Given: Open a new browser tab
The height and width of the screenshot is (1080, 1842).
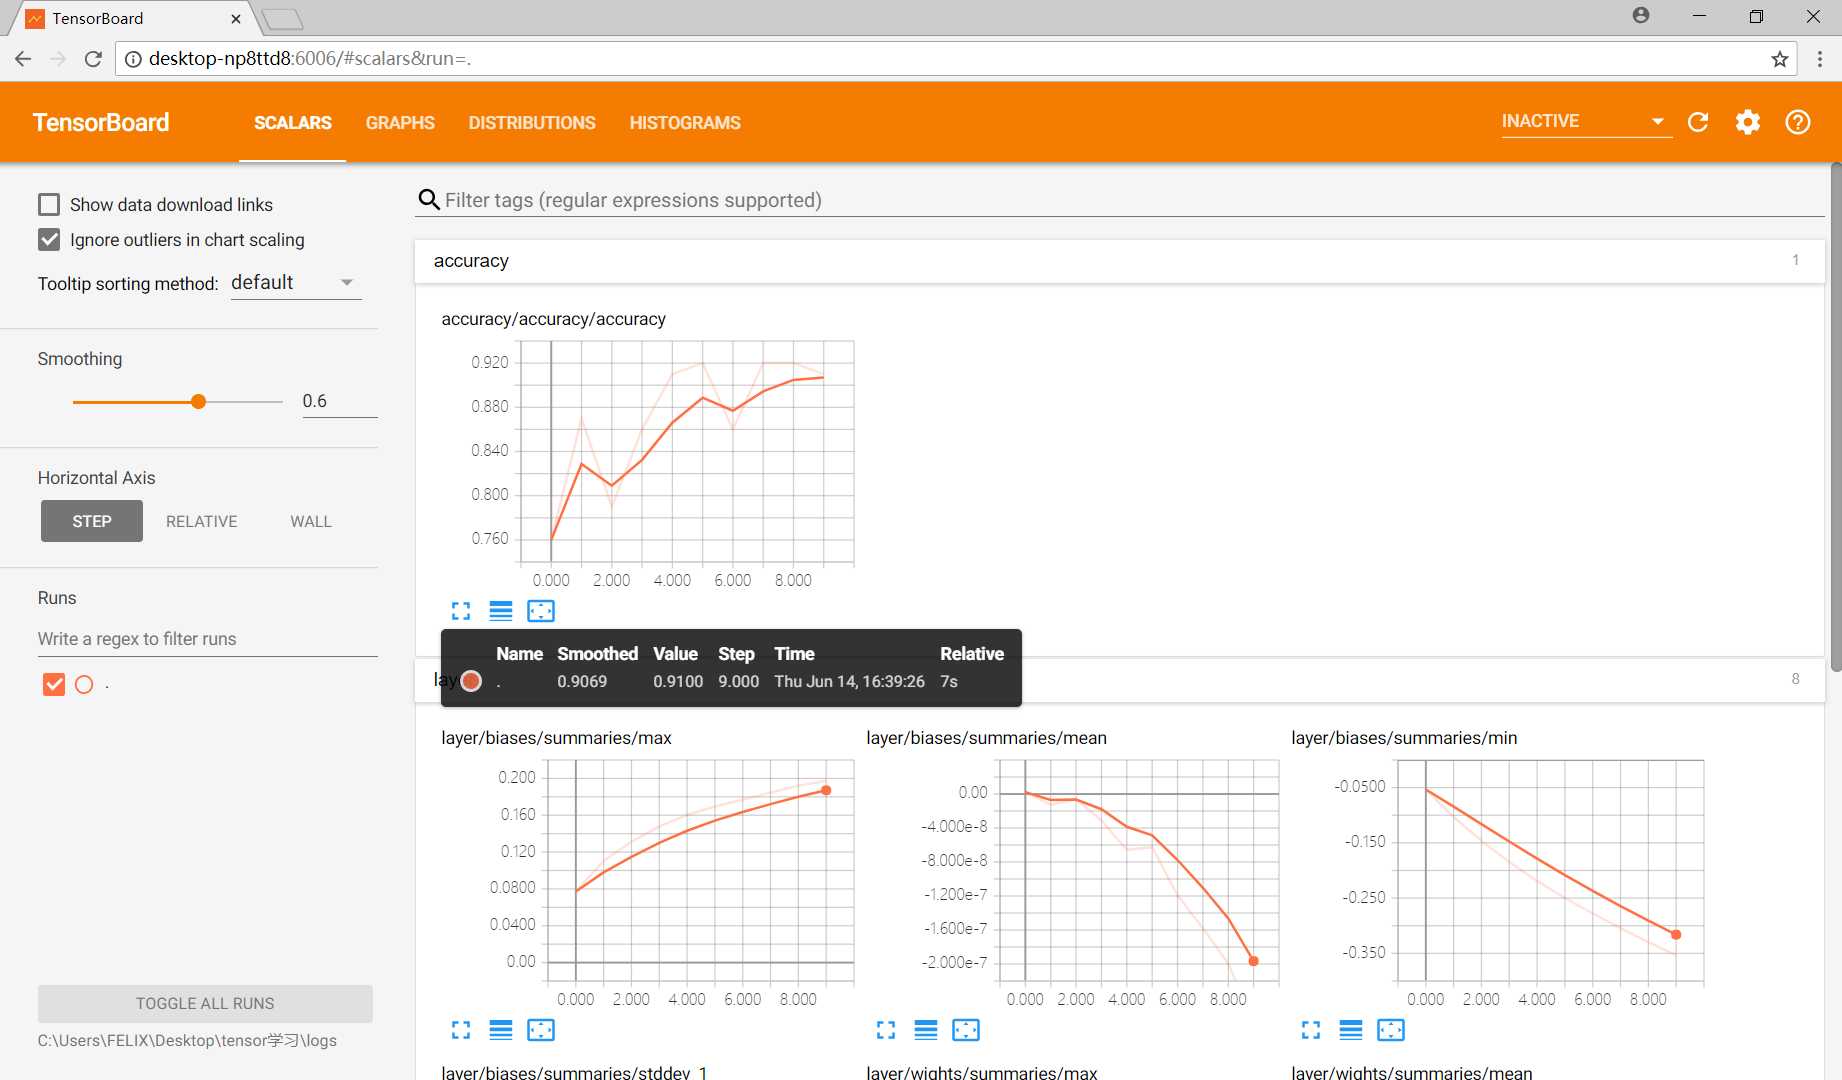Looking at the screenshot, I should tap(282, 19).
